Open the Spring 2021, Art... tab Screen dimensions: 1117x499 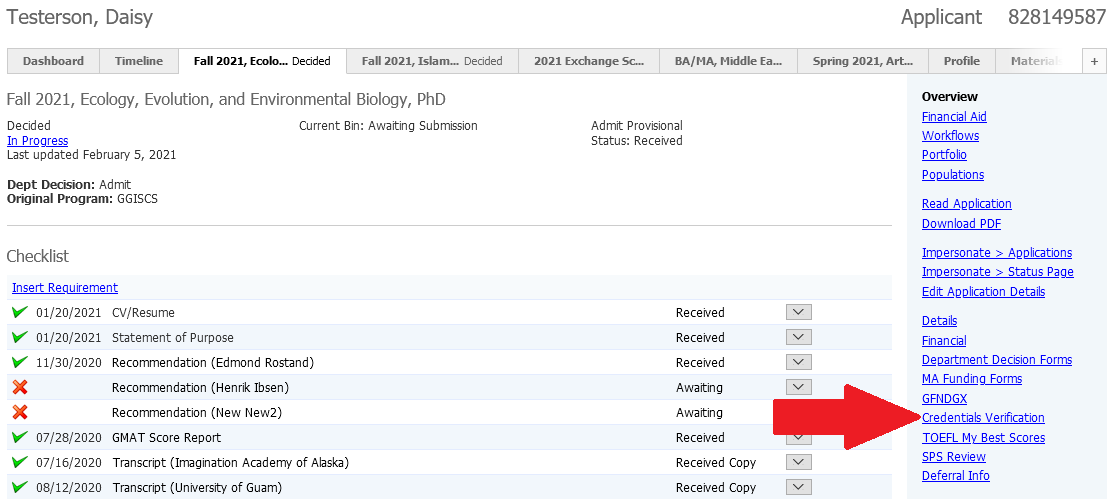[863, 61]
